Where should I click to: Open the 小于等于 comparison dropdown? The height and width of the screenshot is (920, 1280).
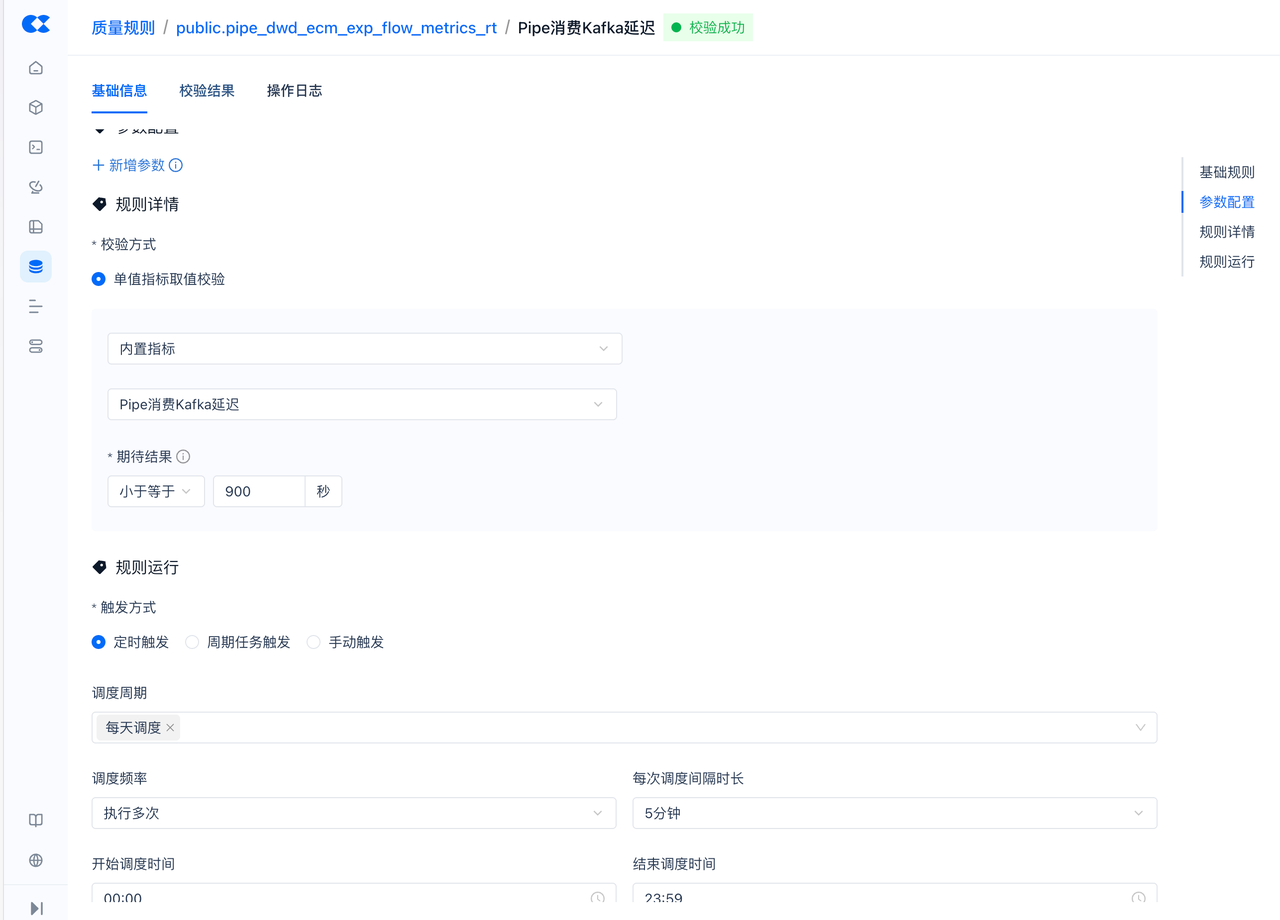click(x=156, y=492)
